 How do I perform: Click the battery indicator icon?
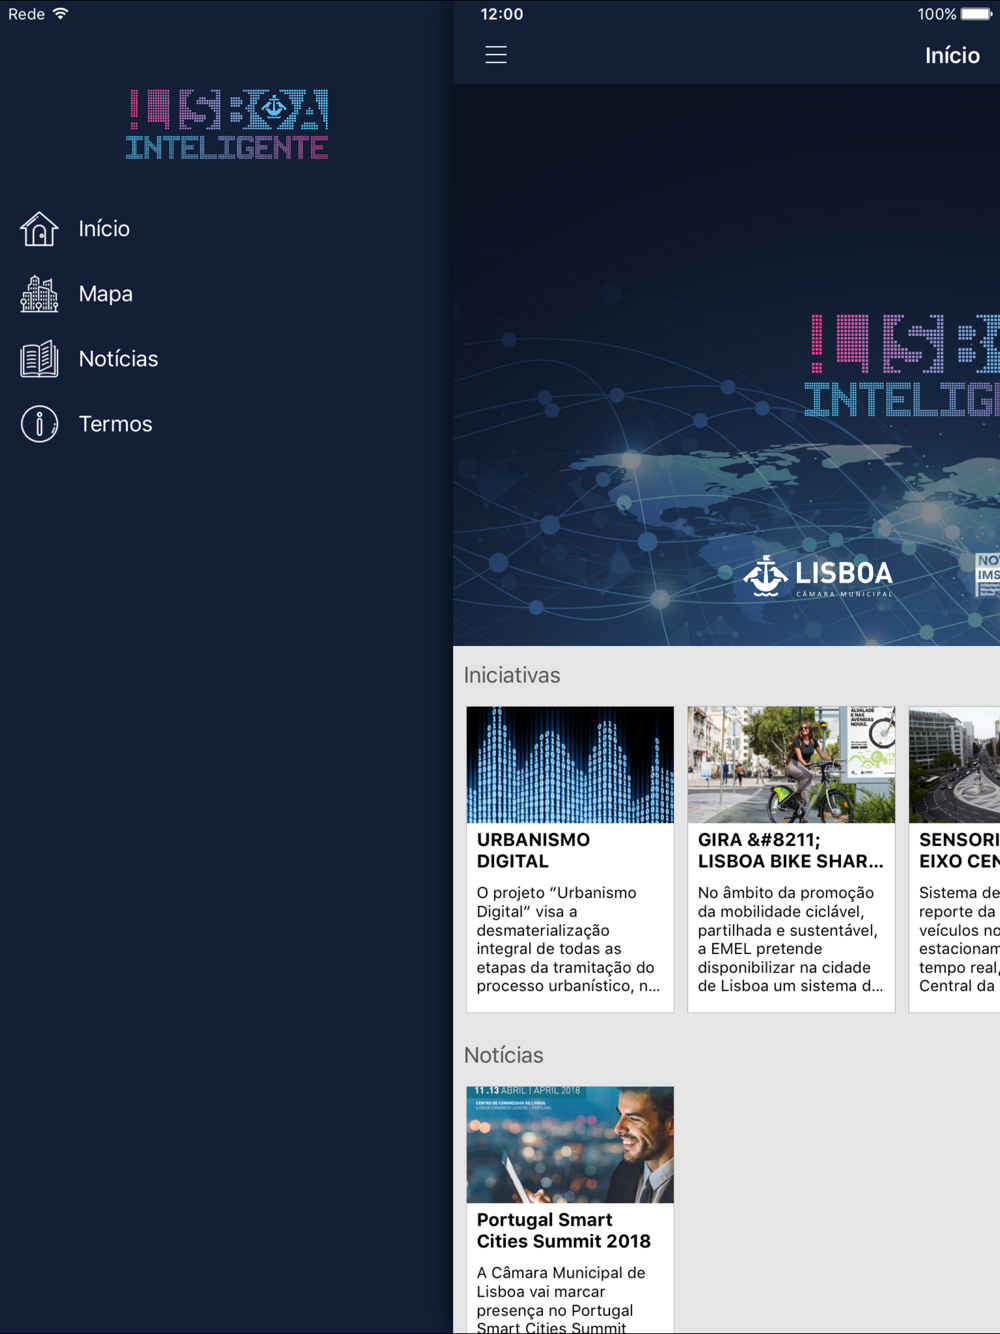coord(977,14)
